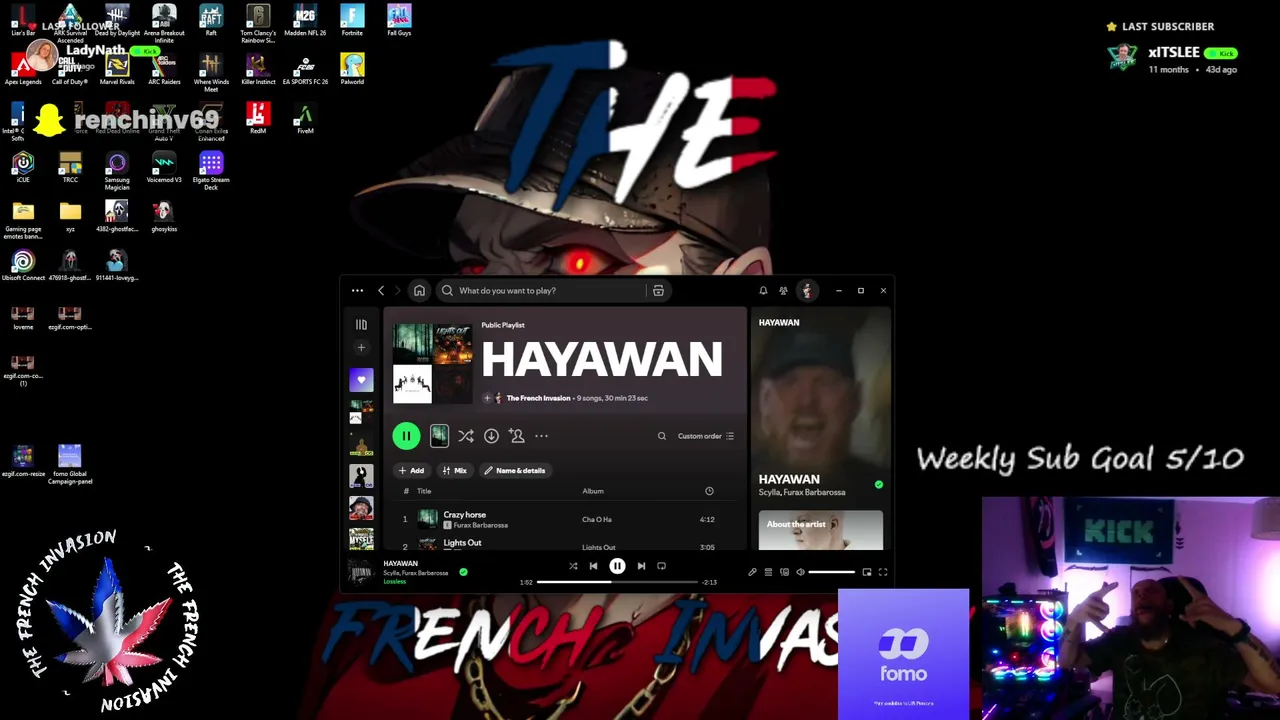Open Raft desktop shortcut

pyautogui.click(x=211, y=20)
